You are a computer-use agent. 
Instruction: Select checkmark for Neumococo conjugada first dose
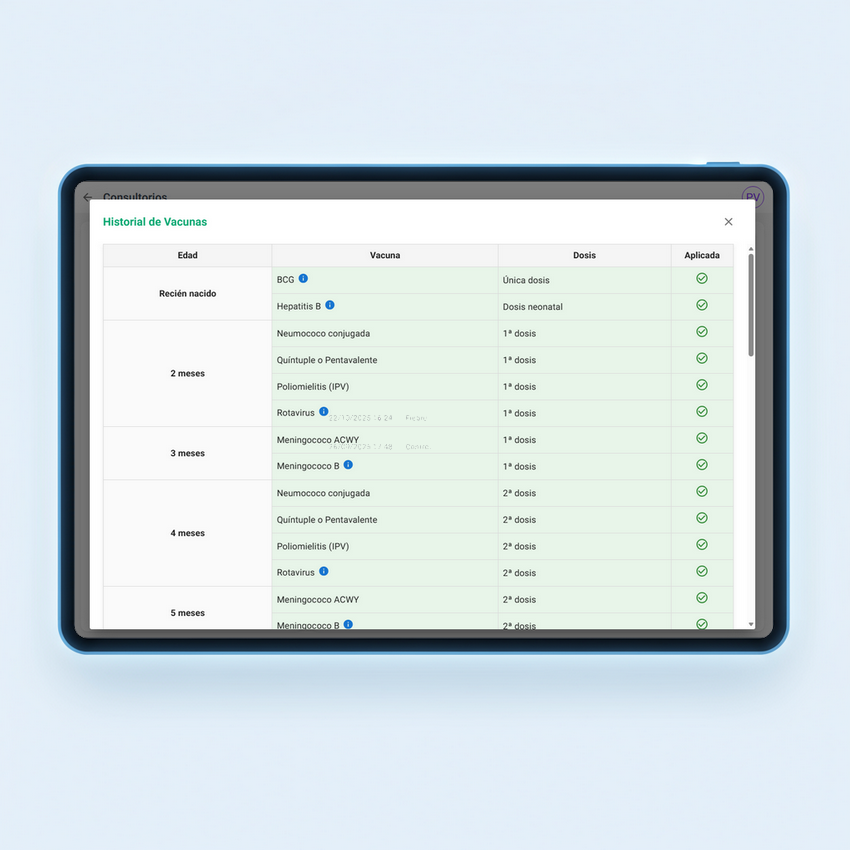[701, 333]
